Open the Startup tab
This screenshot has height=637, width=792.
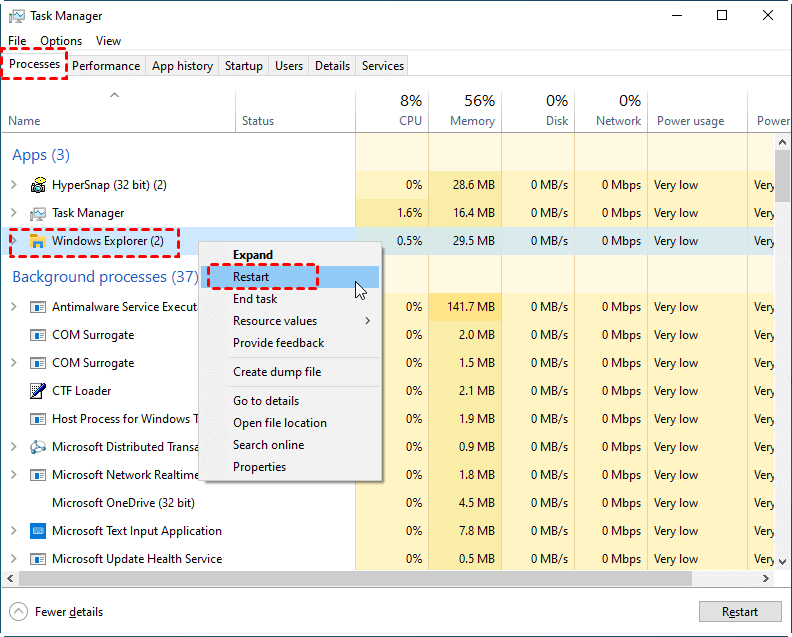click(x=244, y=66)
